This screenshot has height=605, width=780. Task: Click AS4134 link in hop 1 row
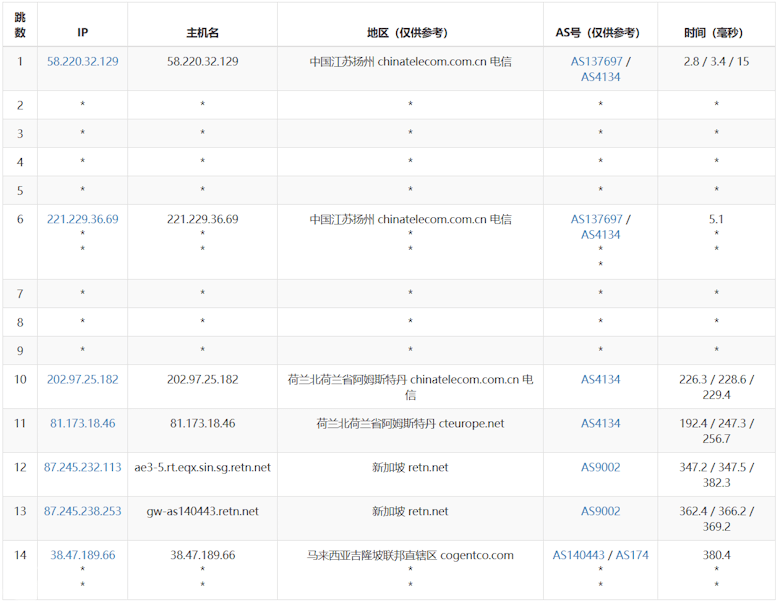coord(600,77)
